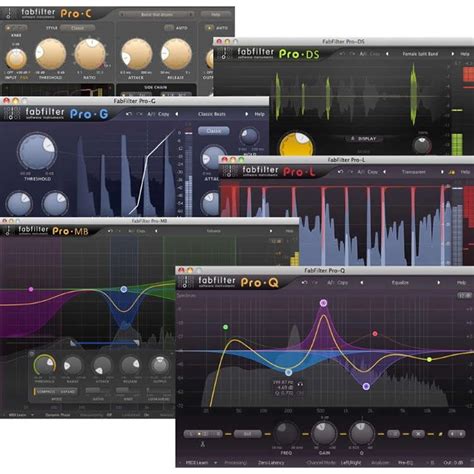Open Help menu in Pro-C

pos(216,14)
